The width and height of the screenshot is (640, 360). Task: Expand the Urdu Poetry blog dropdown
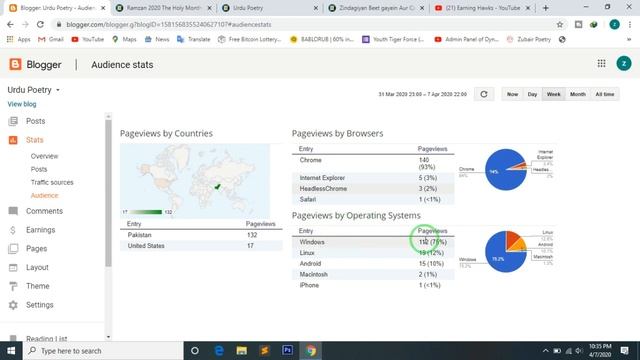point(58,90)
